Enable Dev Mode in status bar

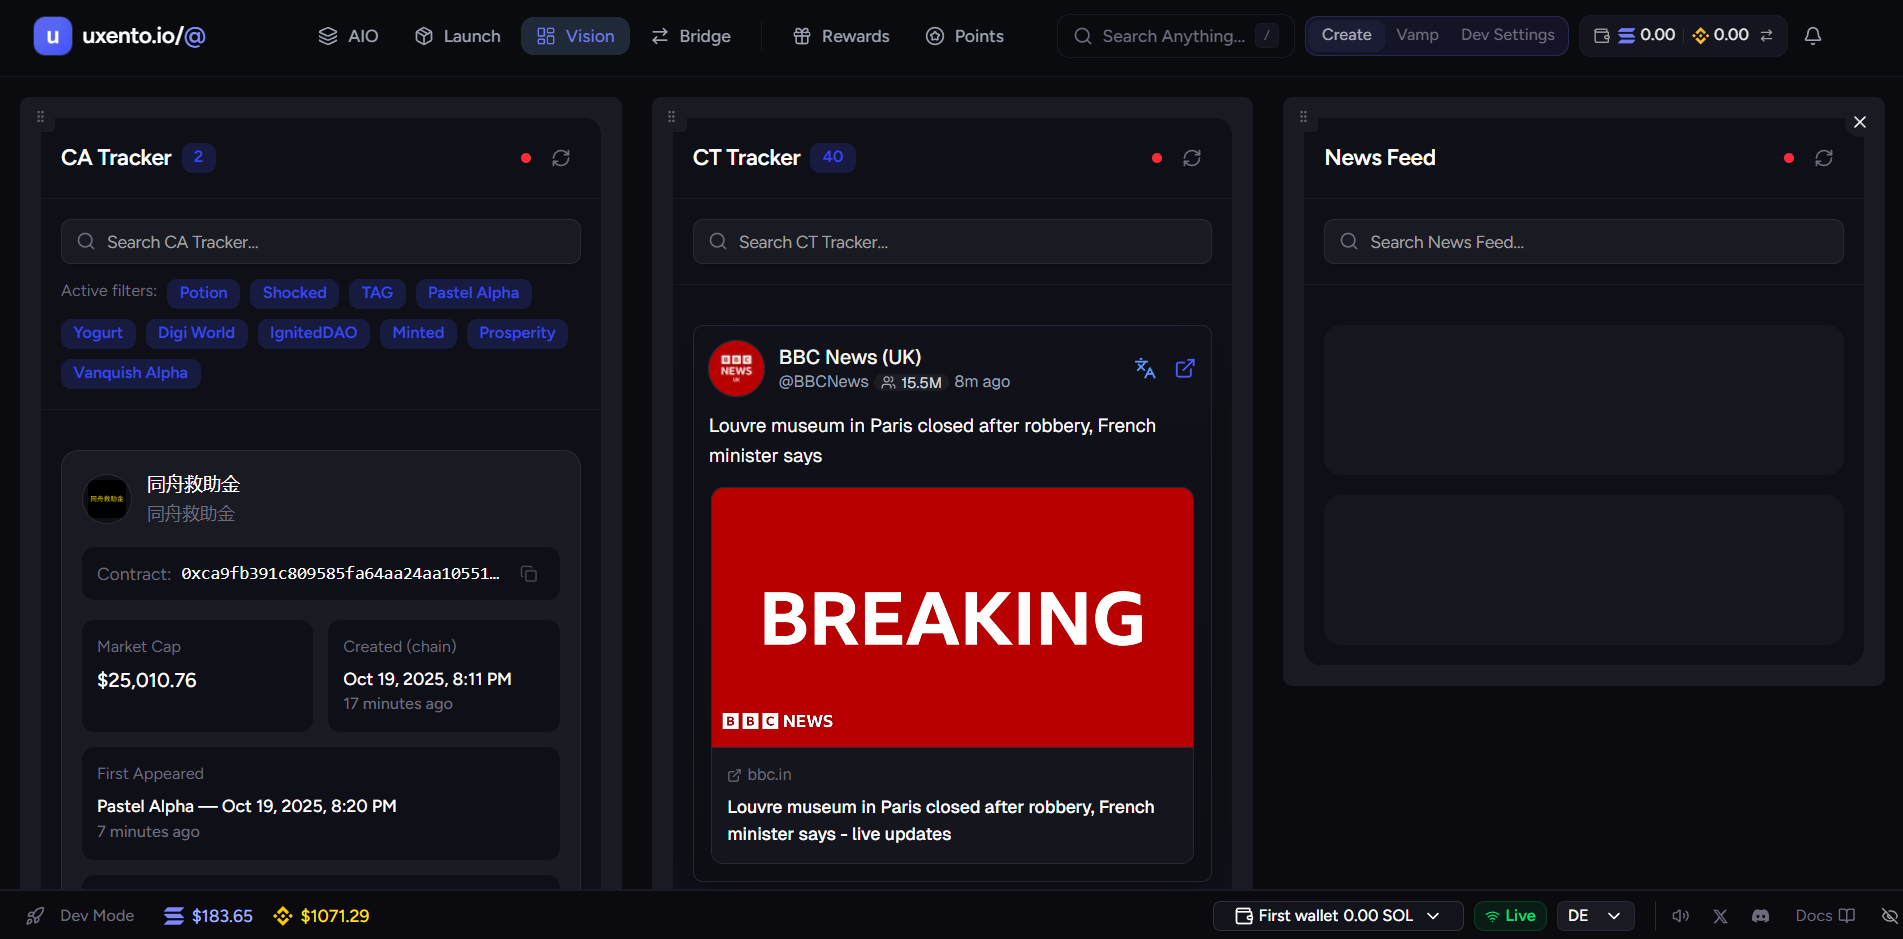[x=80, y=916]
